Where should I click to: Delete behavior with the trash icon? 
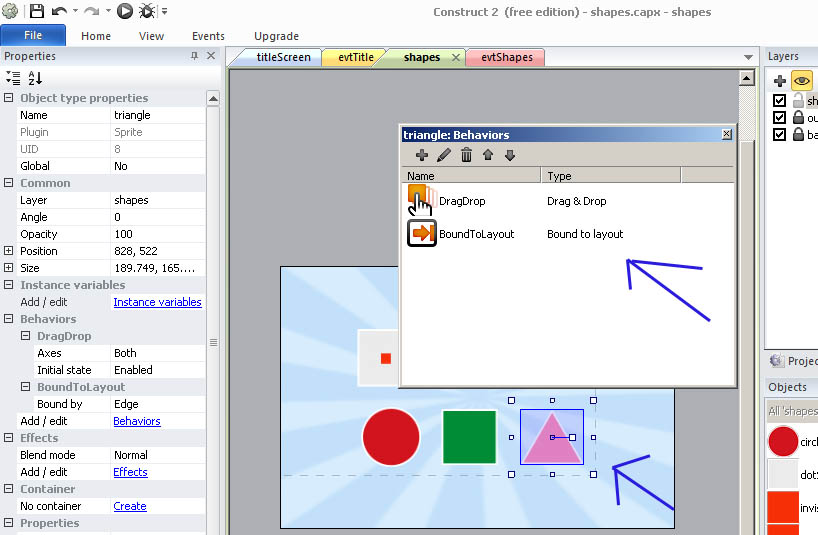(x=466, y=155)
